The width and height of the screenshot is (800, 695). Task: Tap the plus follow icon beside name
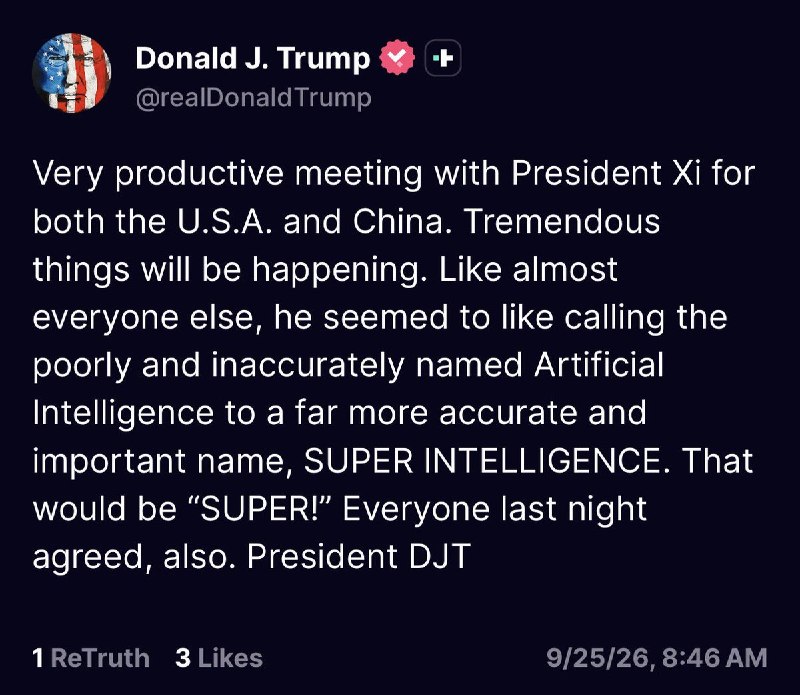click(443, 58)
